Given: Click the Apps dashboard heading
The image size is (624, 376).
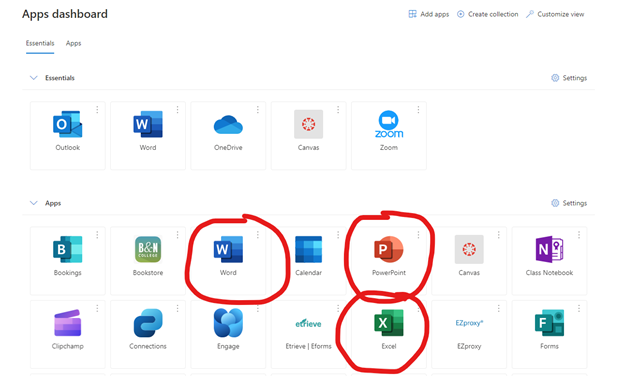Looking at the screenshot, I should [65, 14].
